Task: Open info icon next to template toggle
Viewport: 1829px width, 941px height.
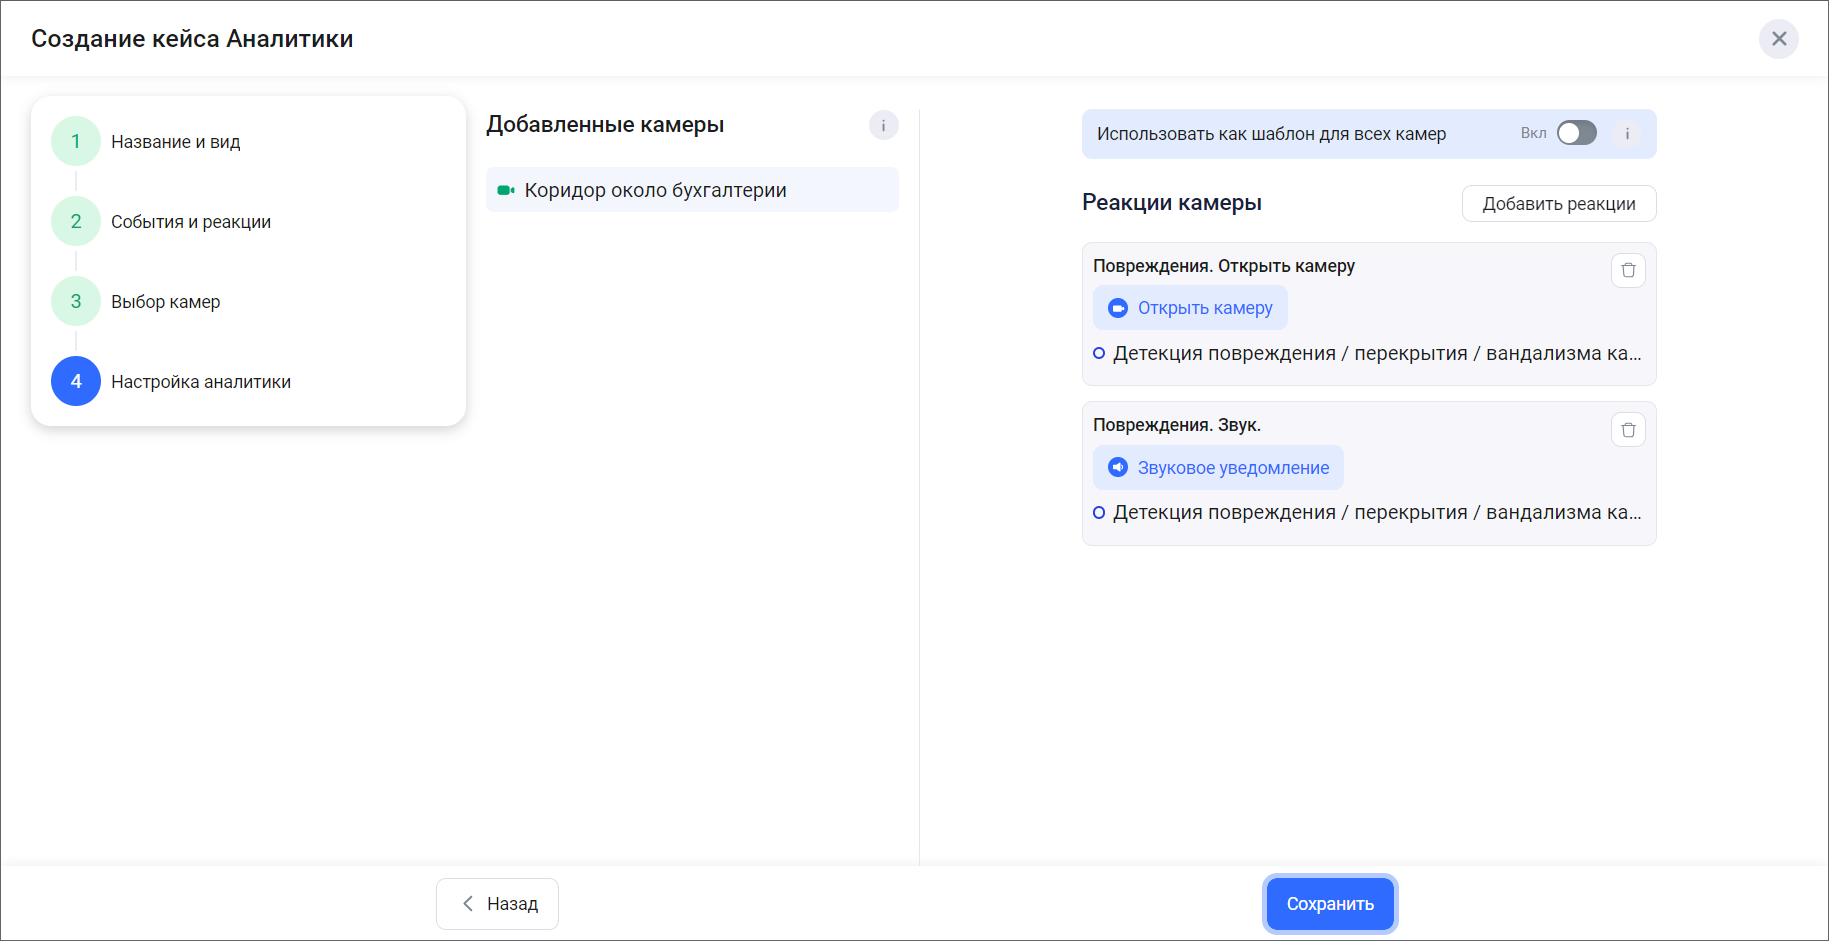Action: pyautogui.click(x=1627, y=133)
